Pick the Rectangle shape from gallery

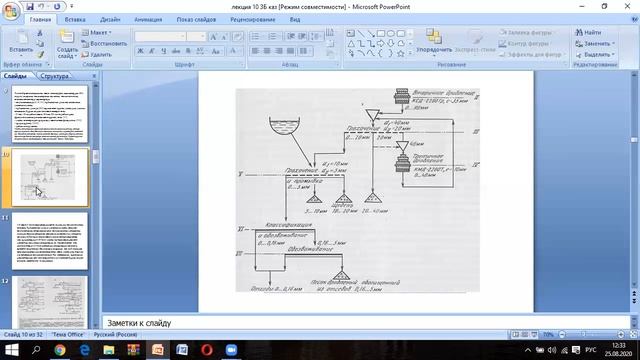pyautogui.click(x=381, y=33)
